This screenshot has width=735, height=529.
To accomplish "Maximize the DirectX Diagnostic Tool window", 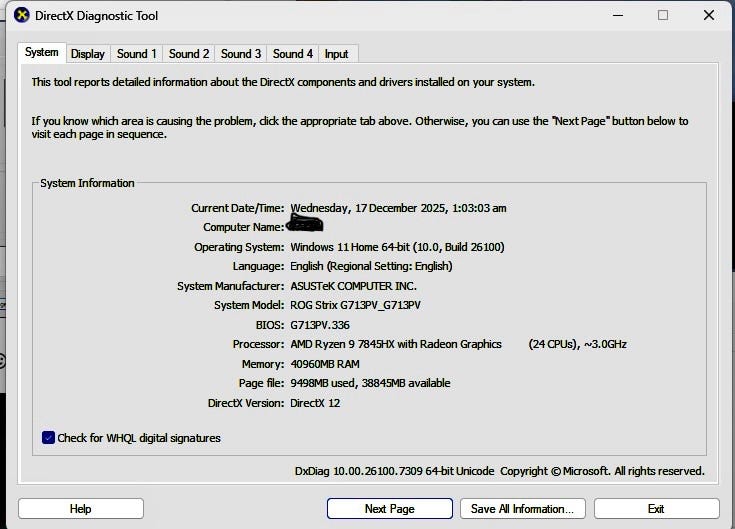I will click(663, 15).
